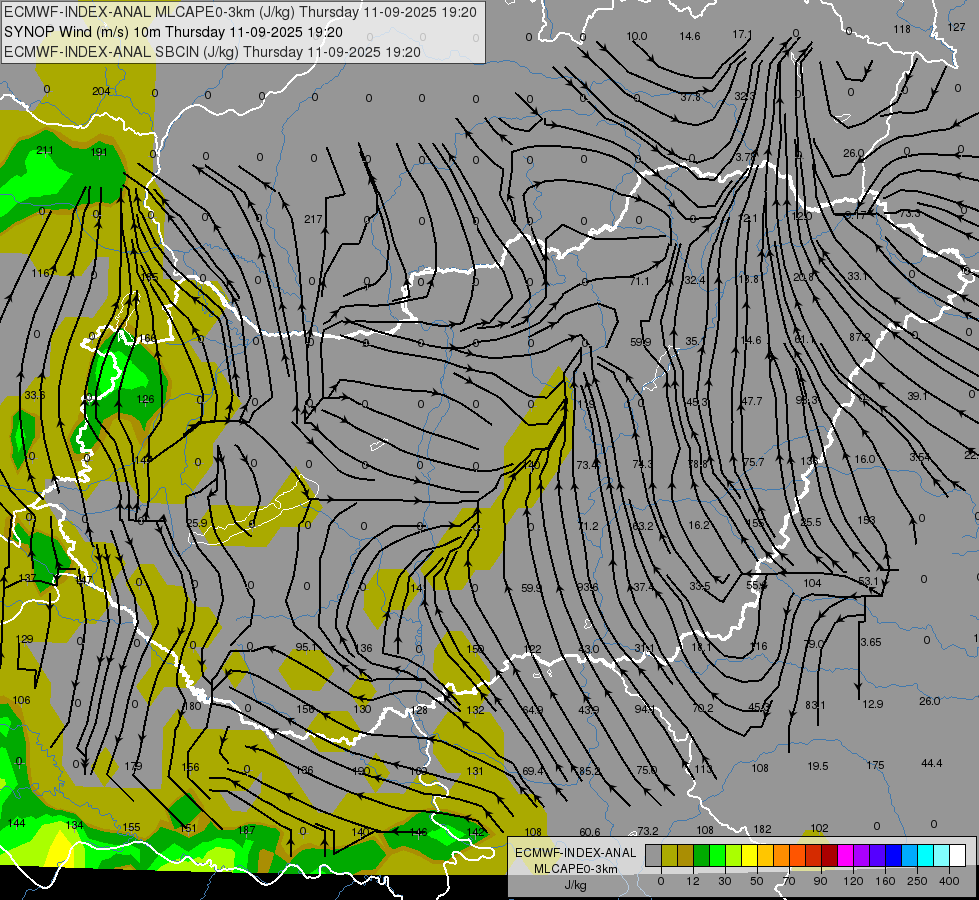Image resolution: width=979 pixels, height=900 pixels.
Task: Click the legend scale value 250
Action: [x=917, y=881]
